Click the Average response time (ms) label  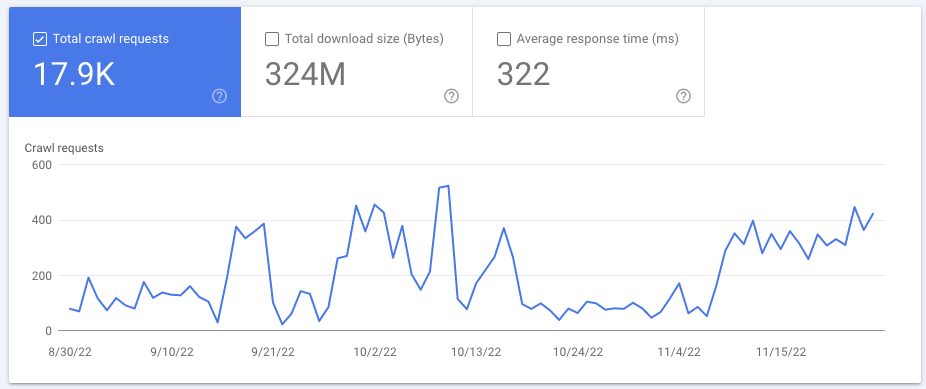598,40
